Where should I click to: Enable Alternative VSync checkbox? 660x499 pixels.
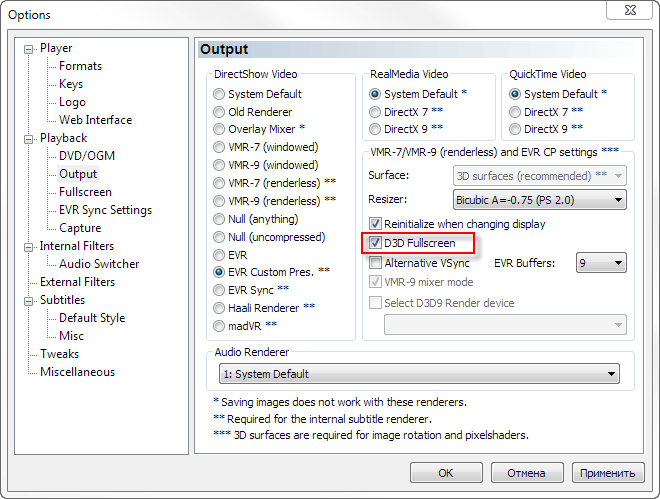(376, 263)
